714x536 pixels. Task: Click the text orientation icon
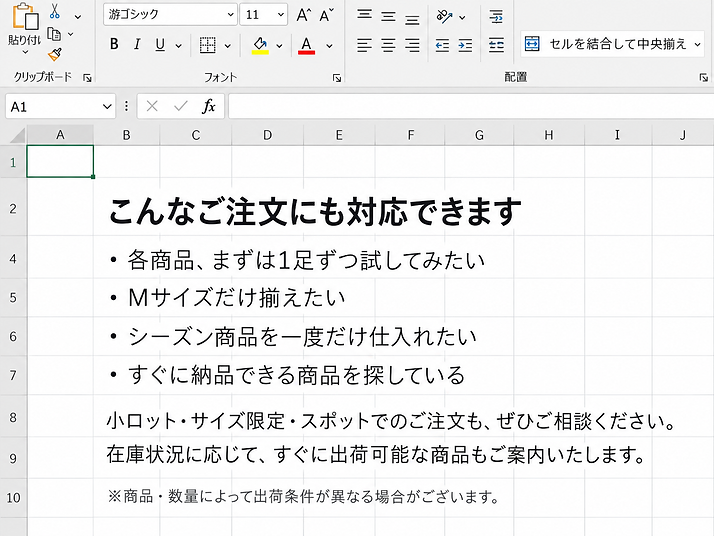coord(444,17)
